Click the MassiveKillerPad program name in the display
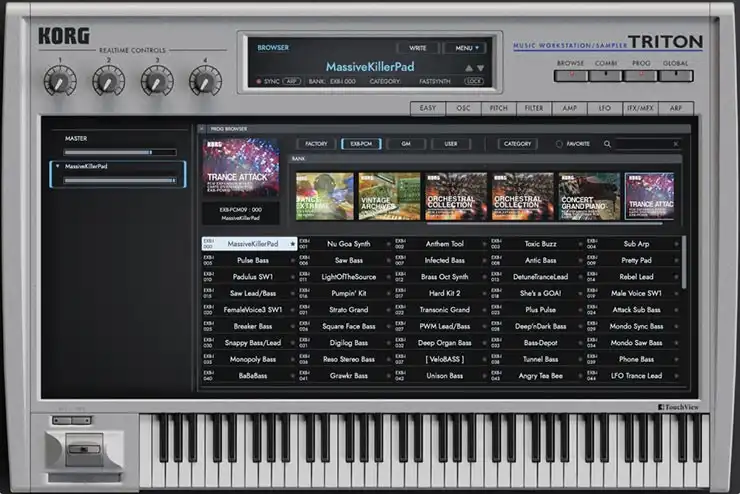 (370, 67)
